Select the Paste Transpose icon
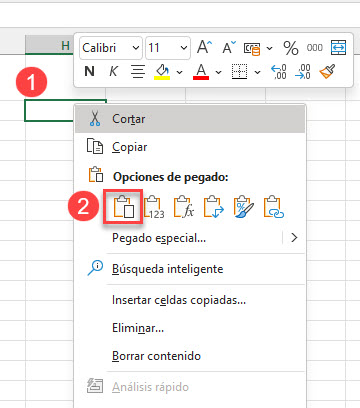 [214, 207]
